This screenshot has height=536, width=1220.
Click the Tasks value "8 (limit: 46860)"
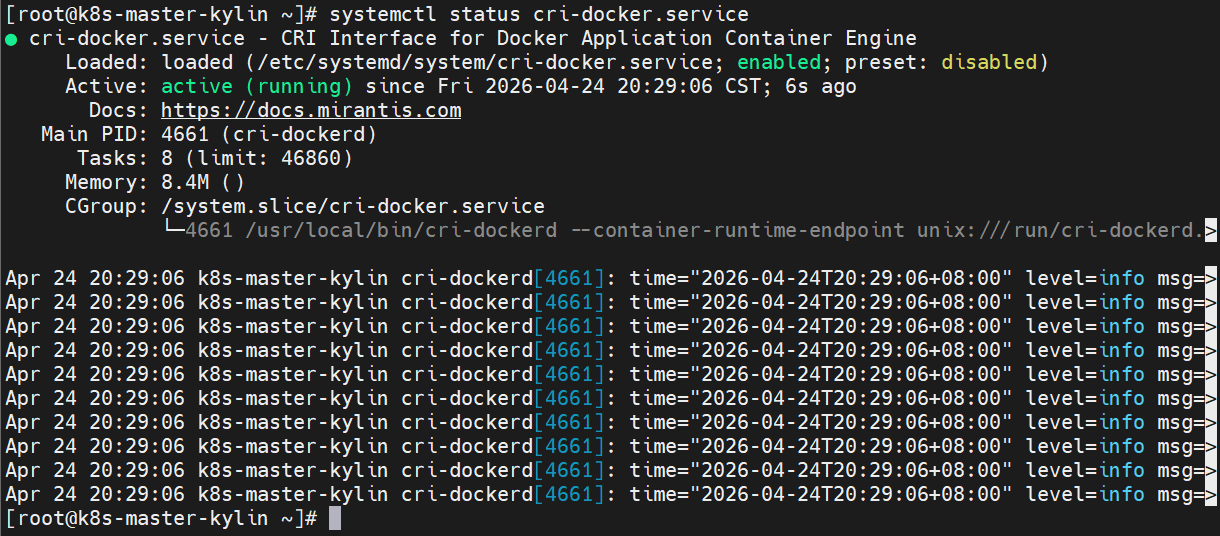[x=257, y=158]
